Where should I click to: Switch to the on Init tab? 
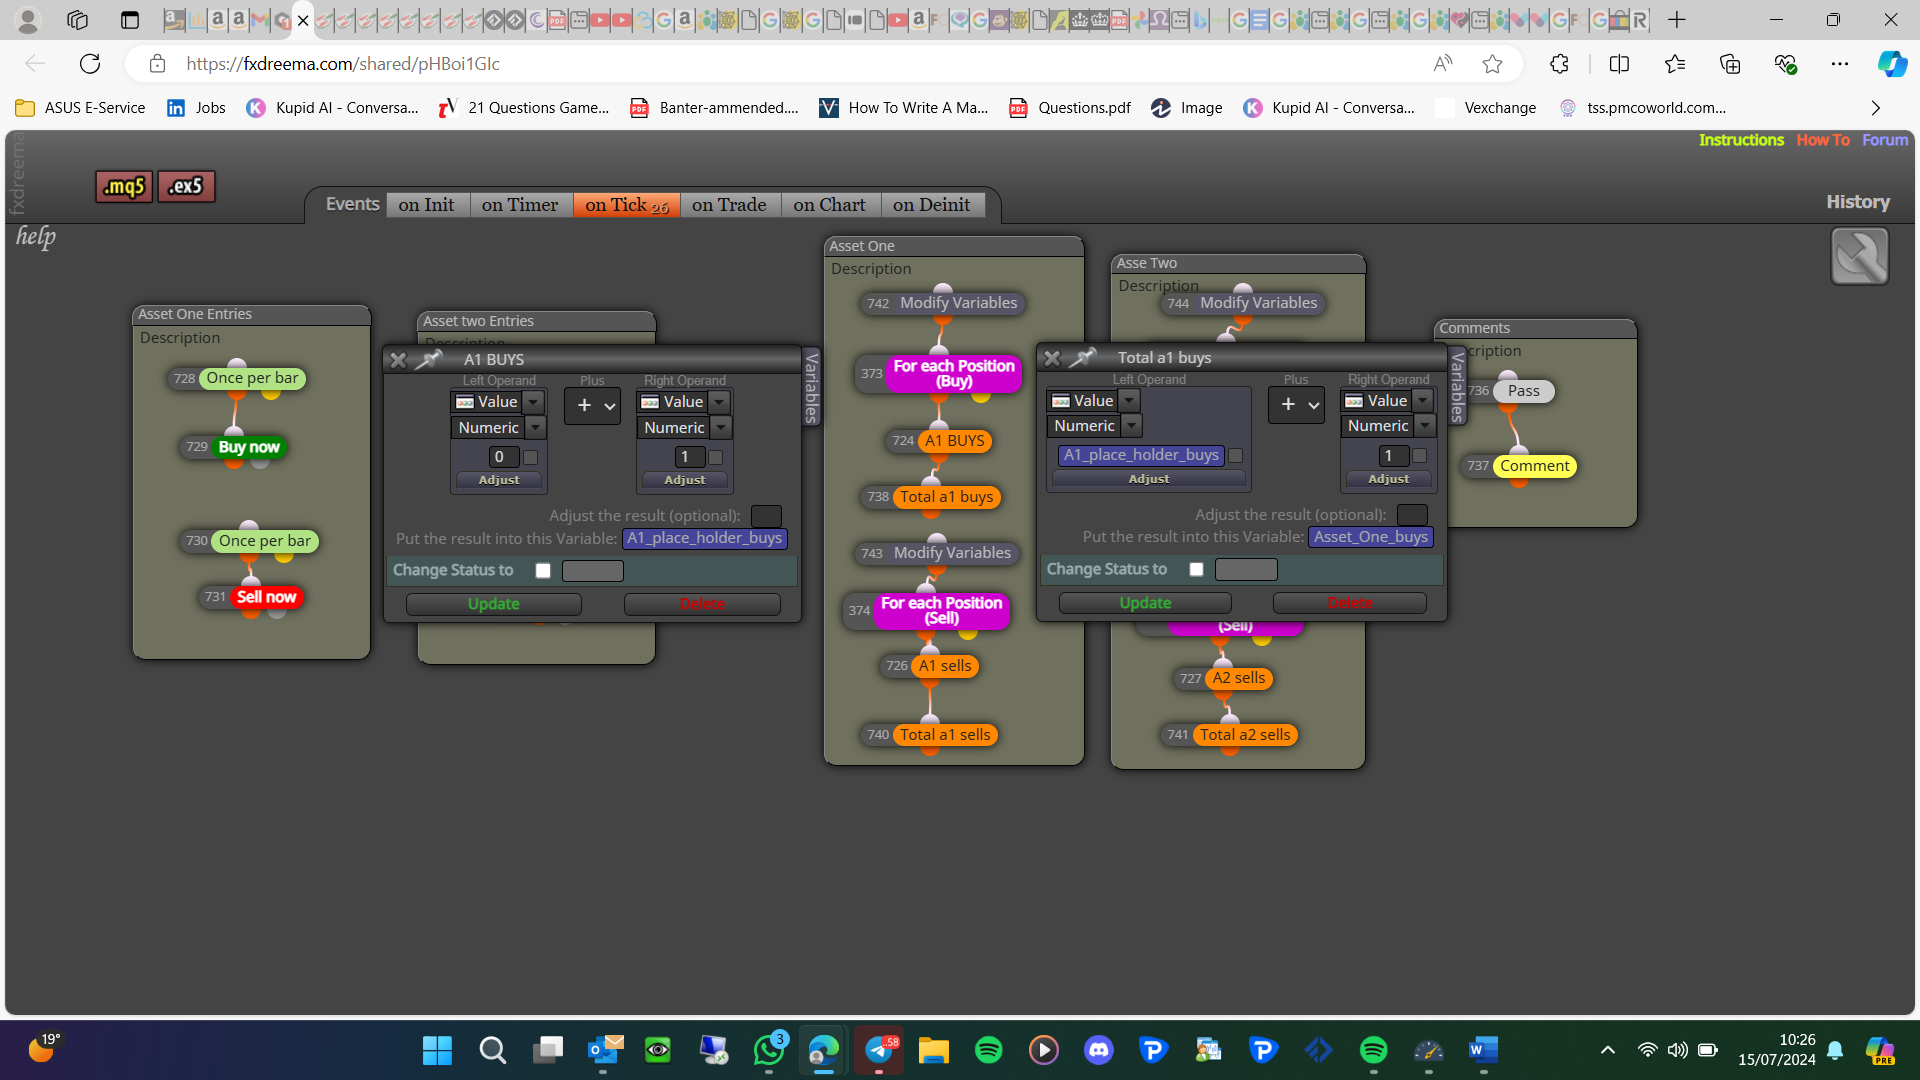point(426,205)
